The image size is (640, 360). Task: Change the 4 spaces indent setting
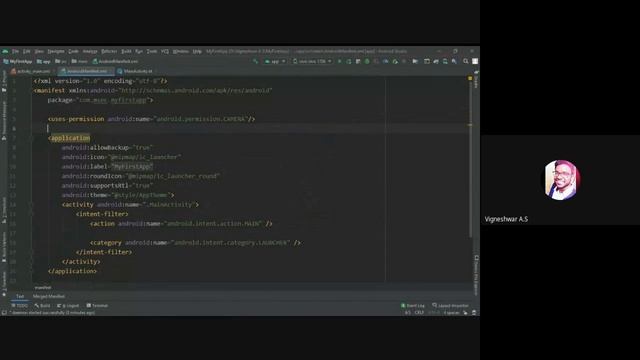[x=451, y=313]
